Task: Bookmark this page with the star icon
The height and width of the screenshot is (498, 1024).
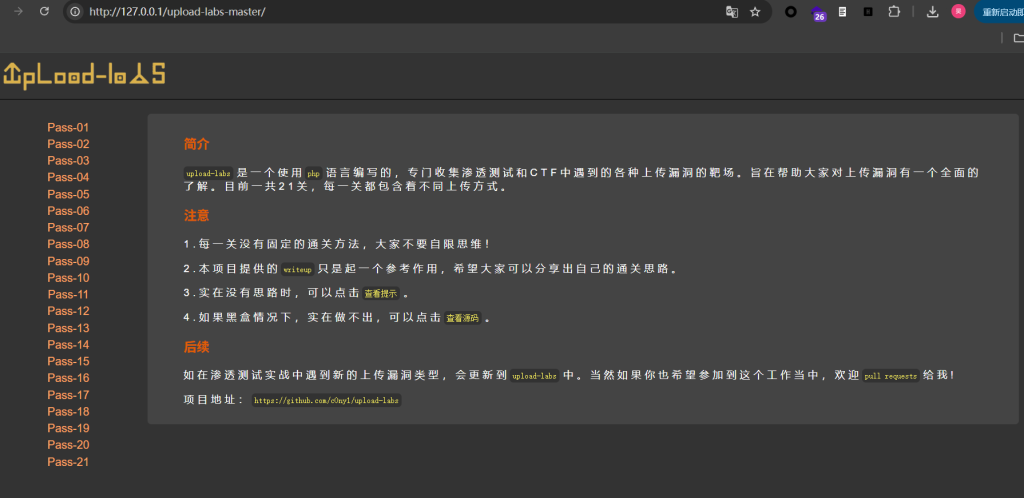Action: [755, 12]
